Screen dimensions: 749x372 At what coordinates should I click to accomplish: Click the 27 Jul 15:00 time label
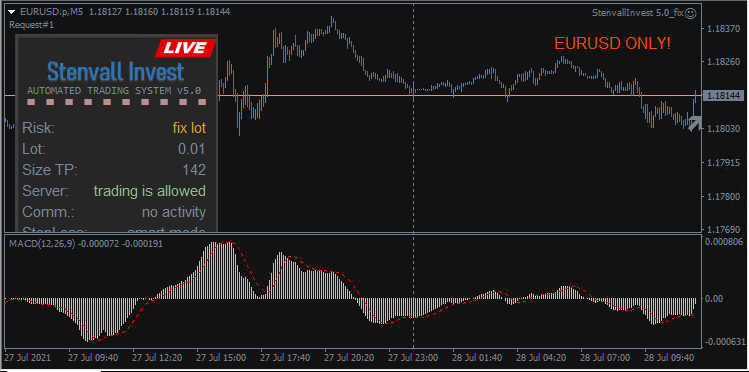[220, 357]
